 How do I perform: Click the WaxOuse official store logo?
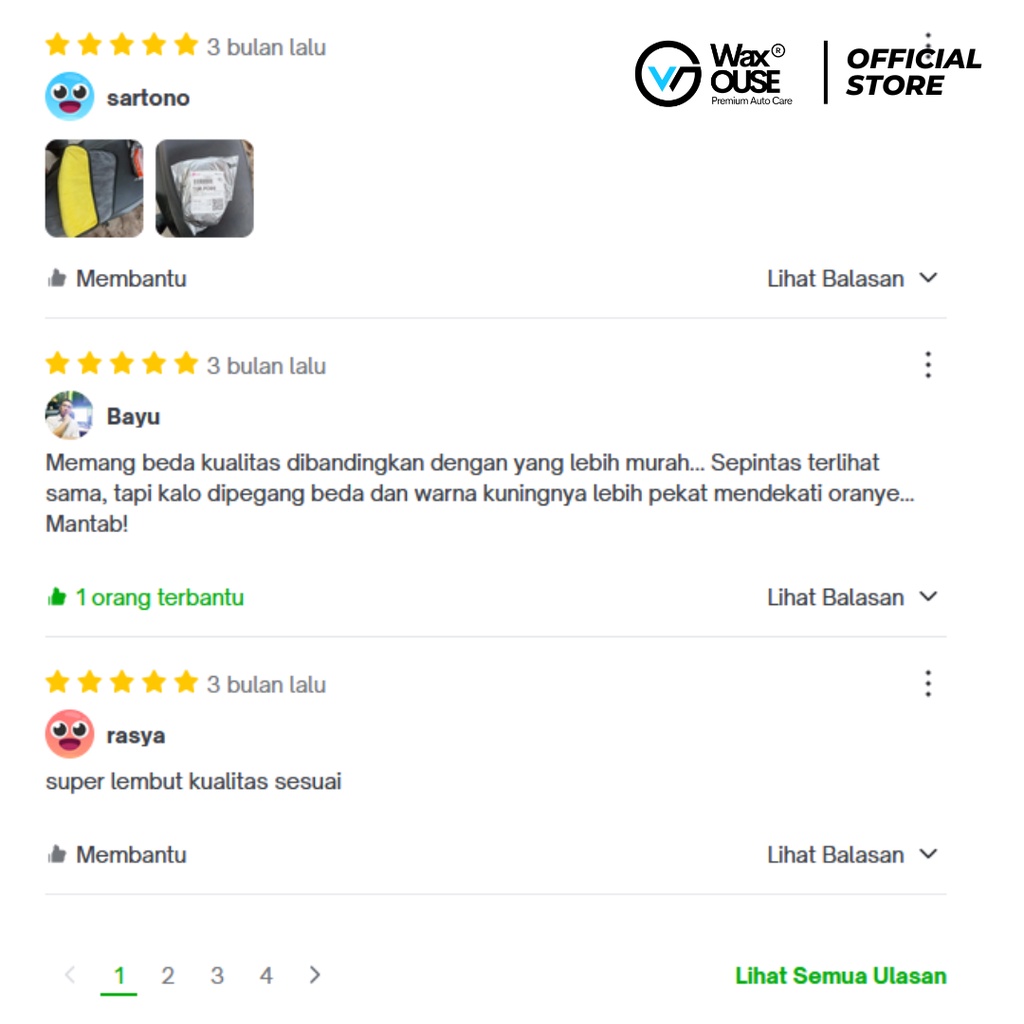click(x=808, y=72)
